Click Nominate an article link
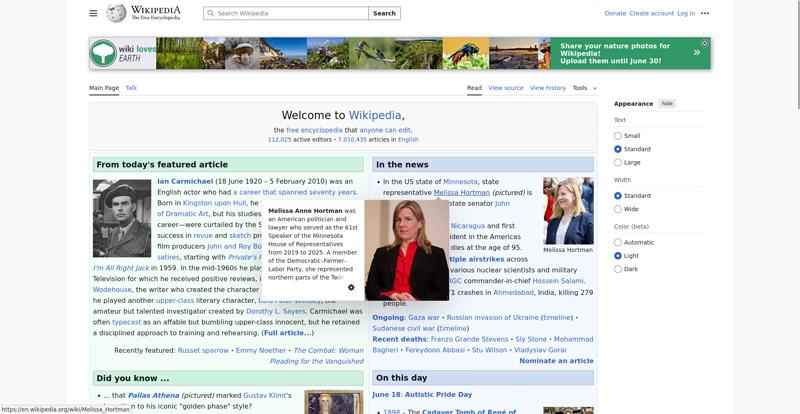The width and height of the screenshot is (800, 414). 556,360
